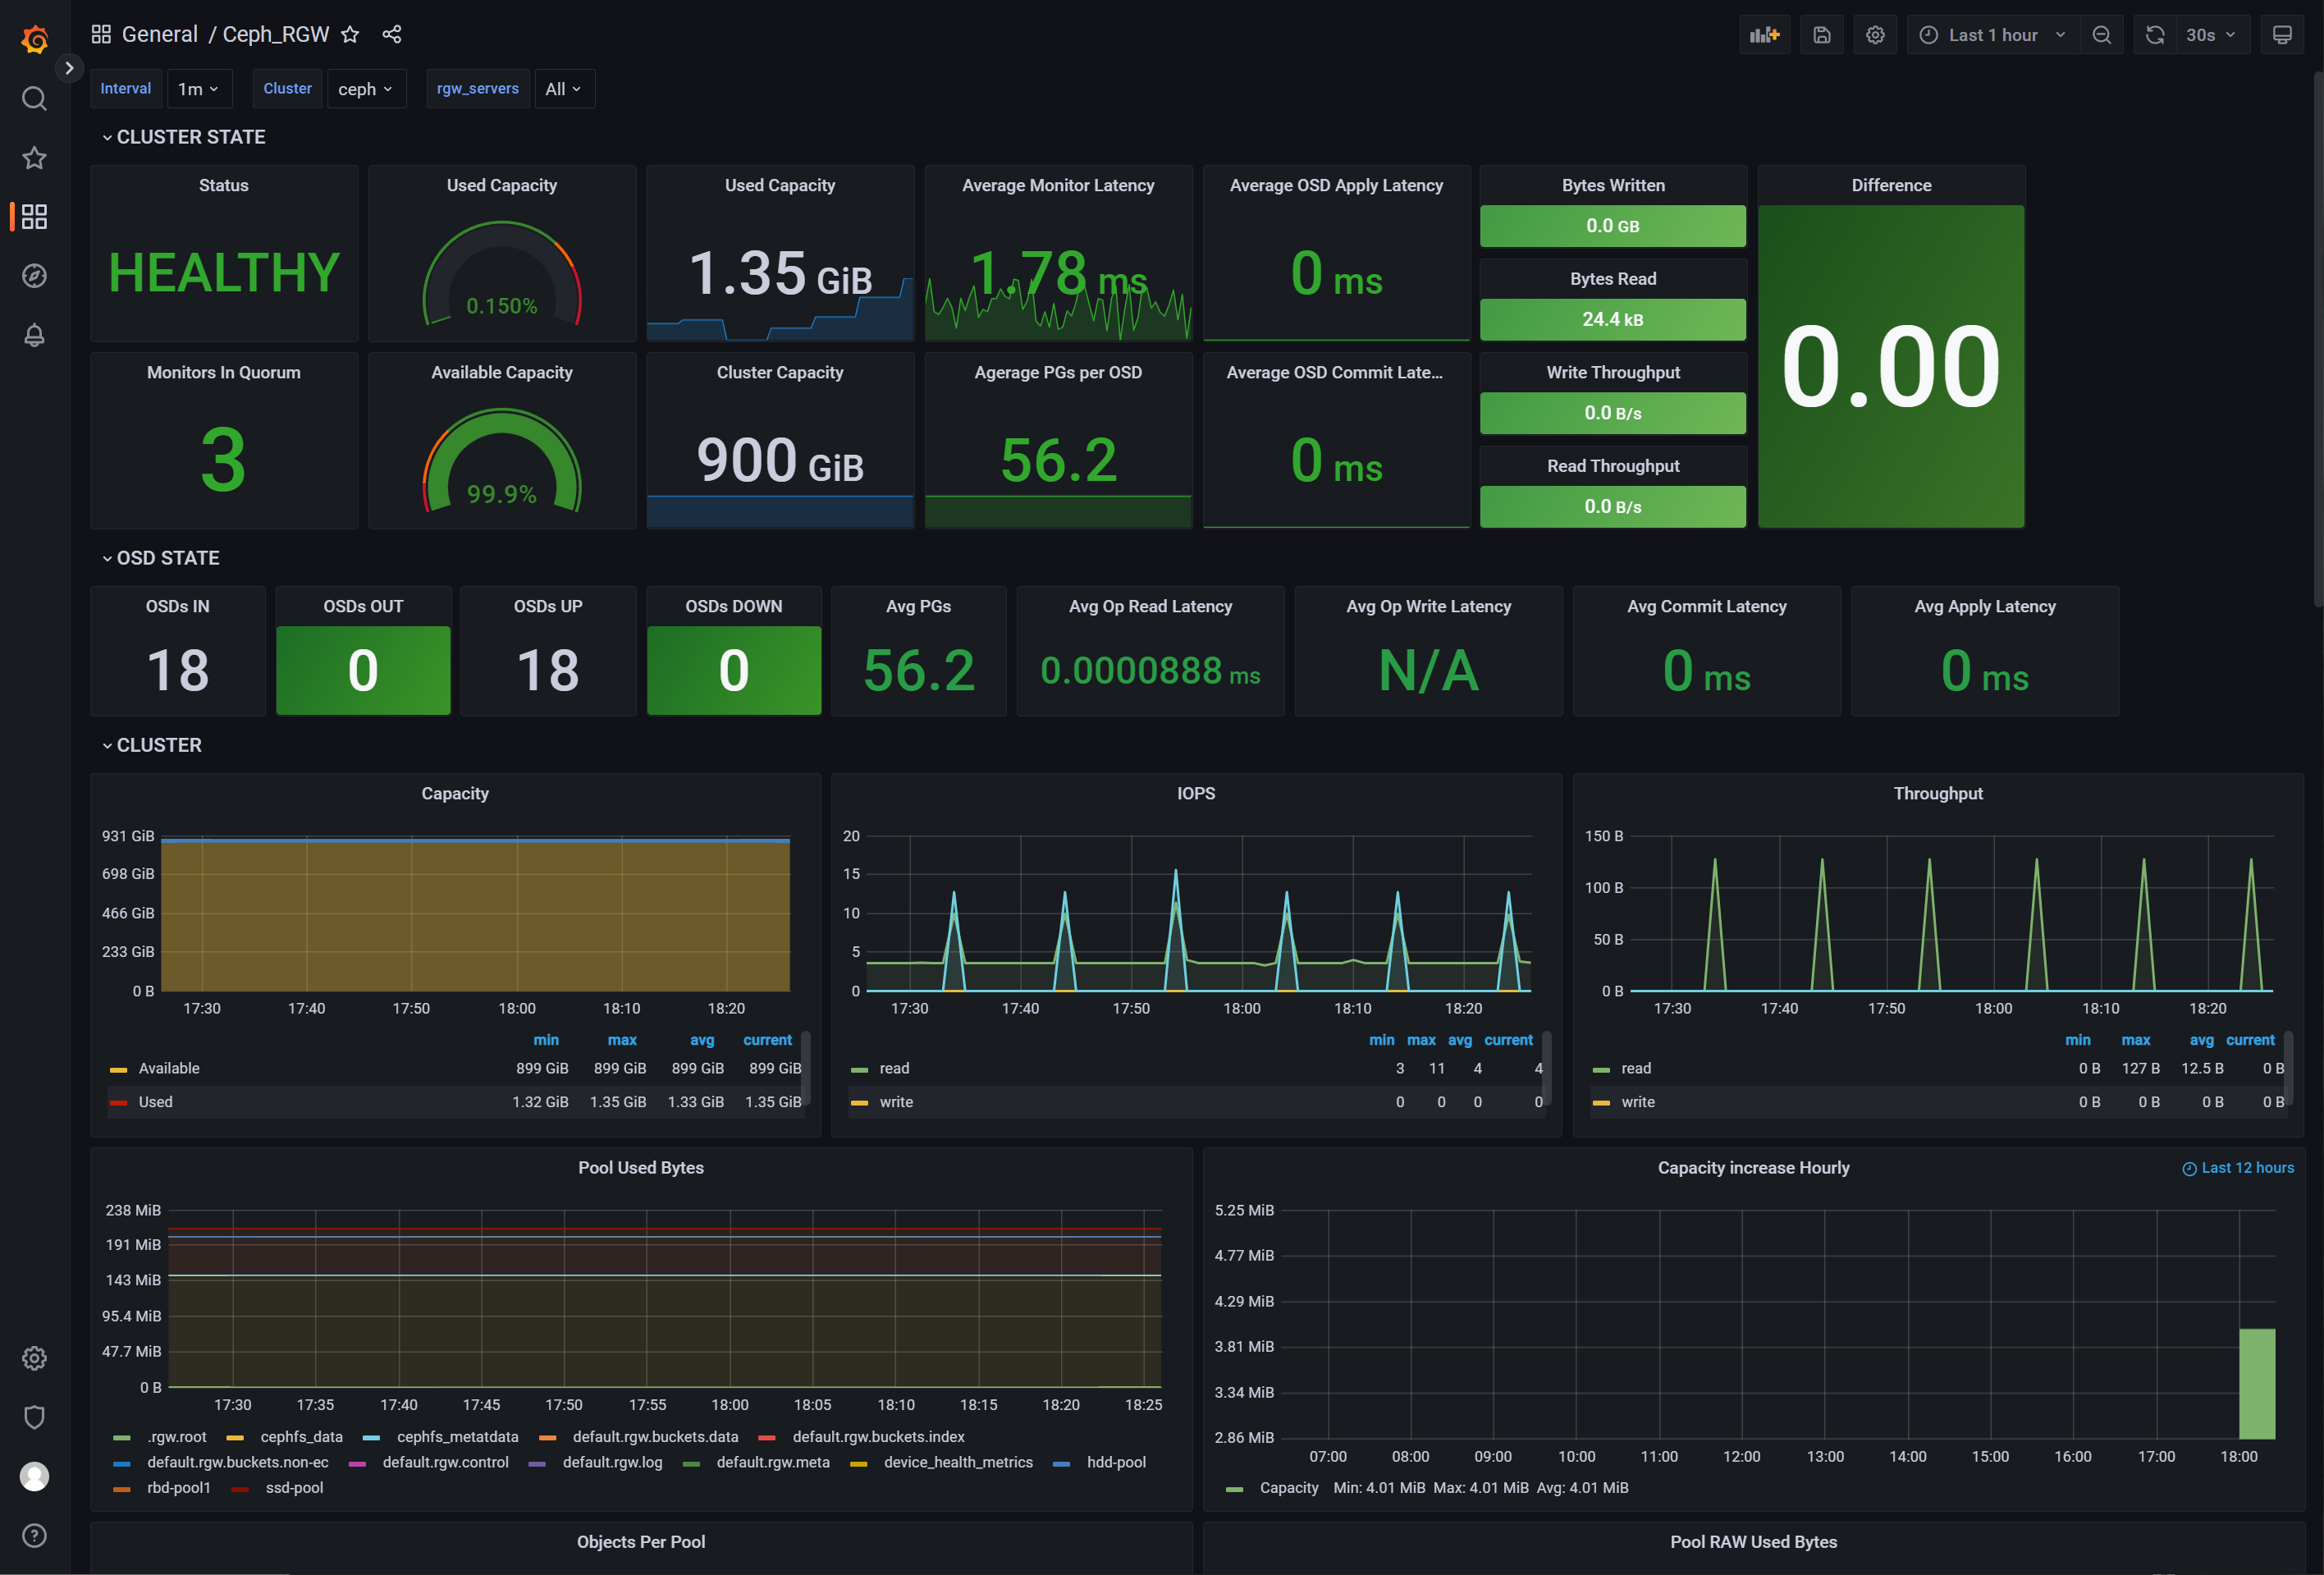Open the Interval 1m dropdown
The width and height of the screenshot is (2324, 1575).
click(199, 89)
